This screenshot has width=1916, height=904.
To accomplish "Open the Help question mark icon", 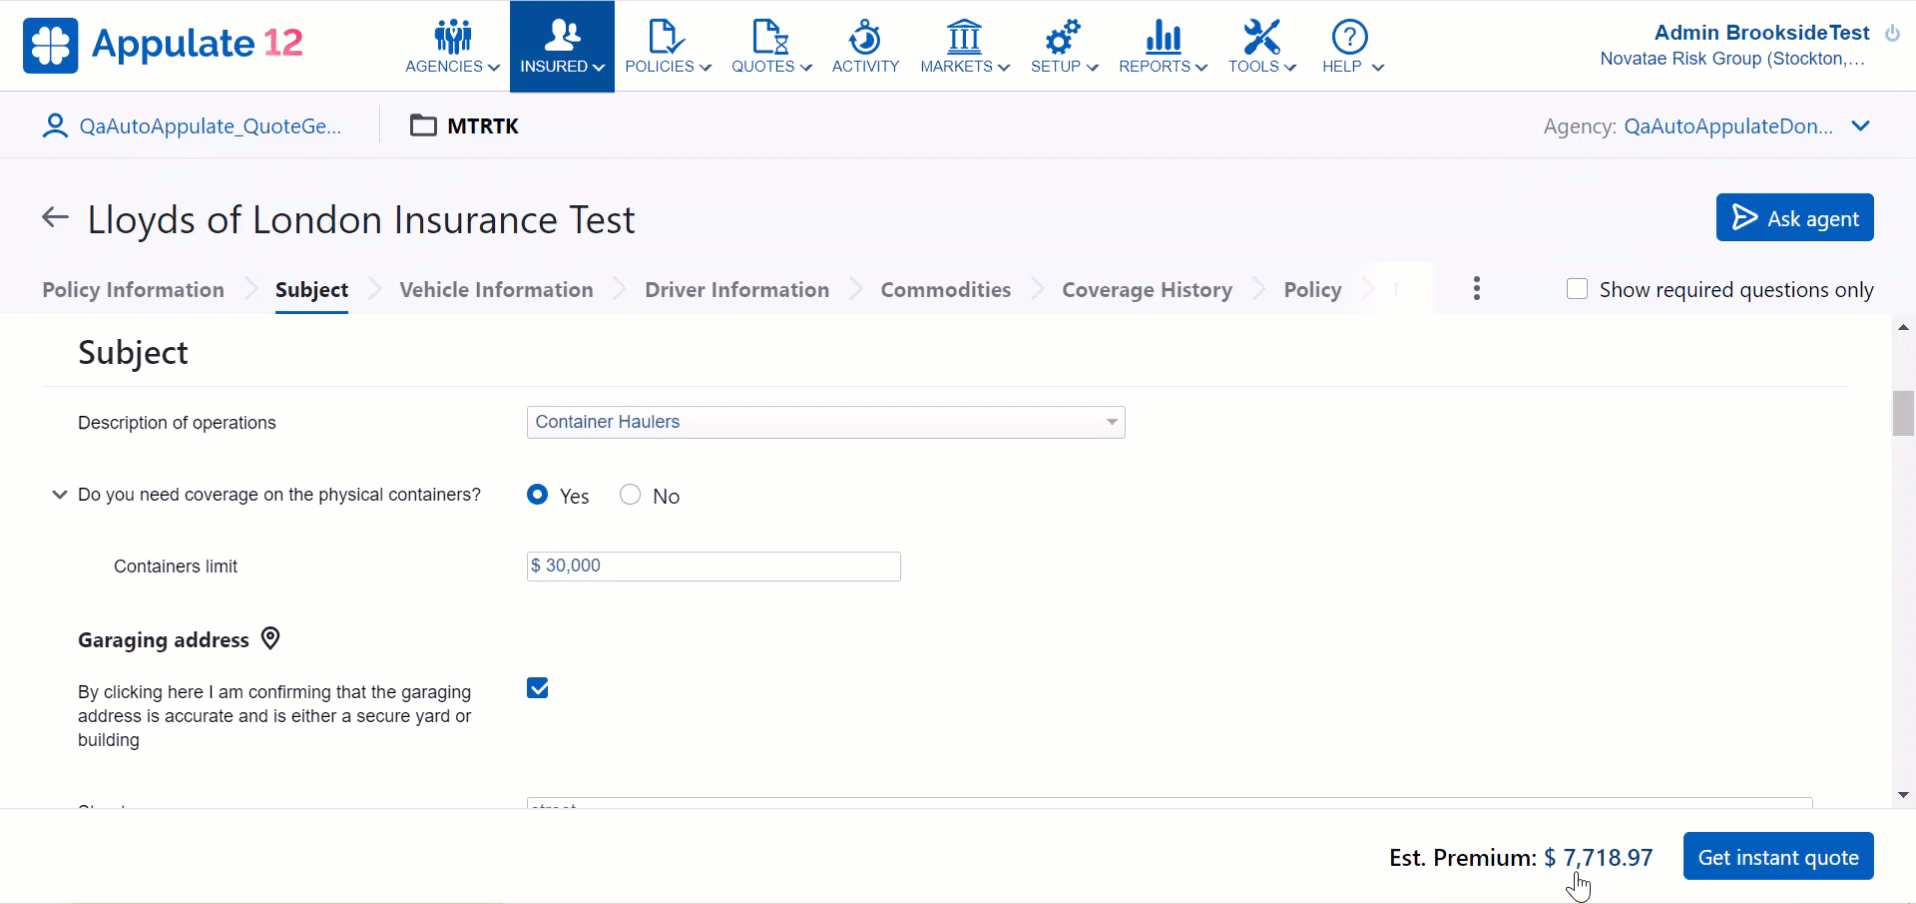I will 1350,36.
